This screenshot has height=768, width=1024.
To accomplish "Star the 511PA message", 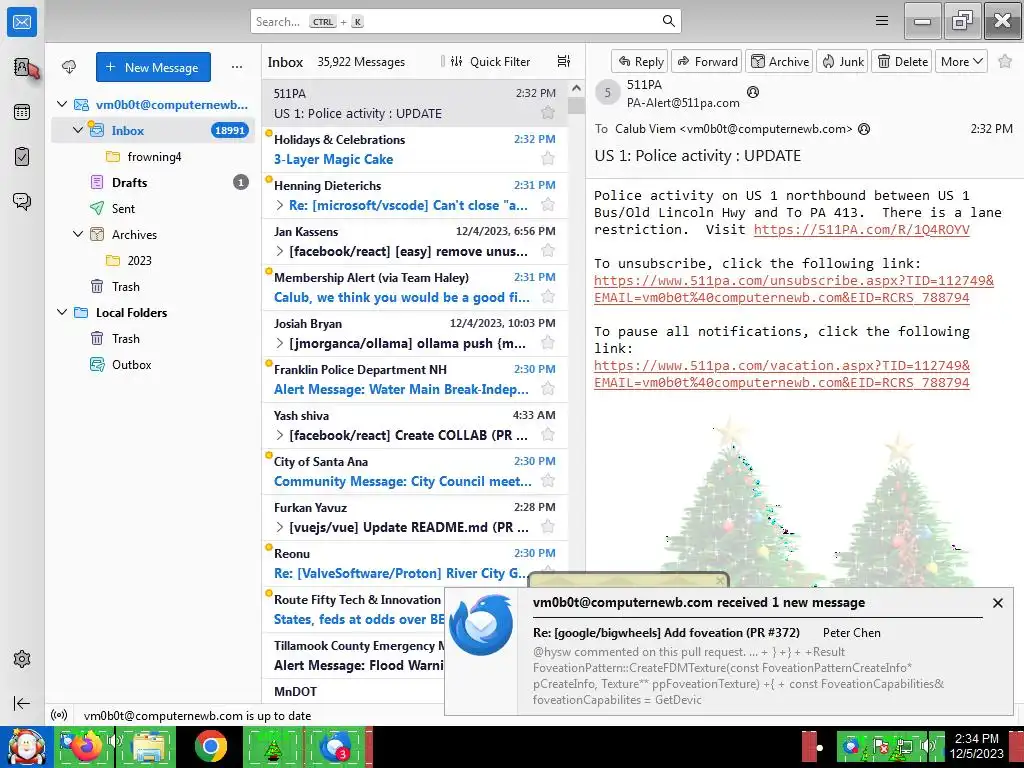I will tap(548, 112).
